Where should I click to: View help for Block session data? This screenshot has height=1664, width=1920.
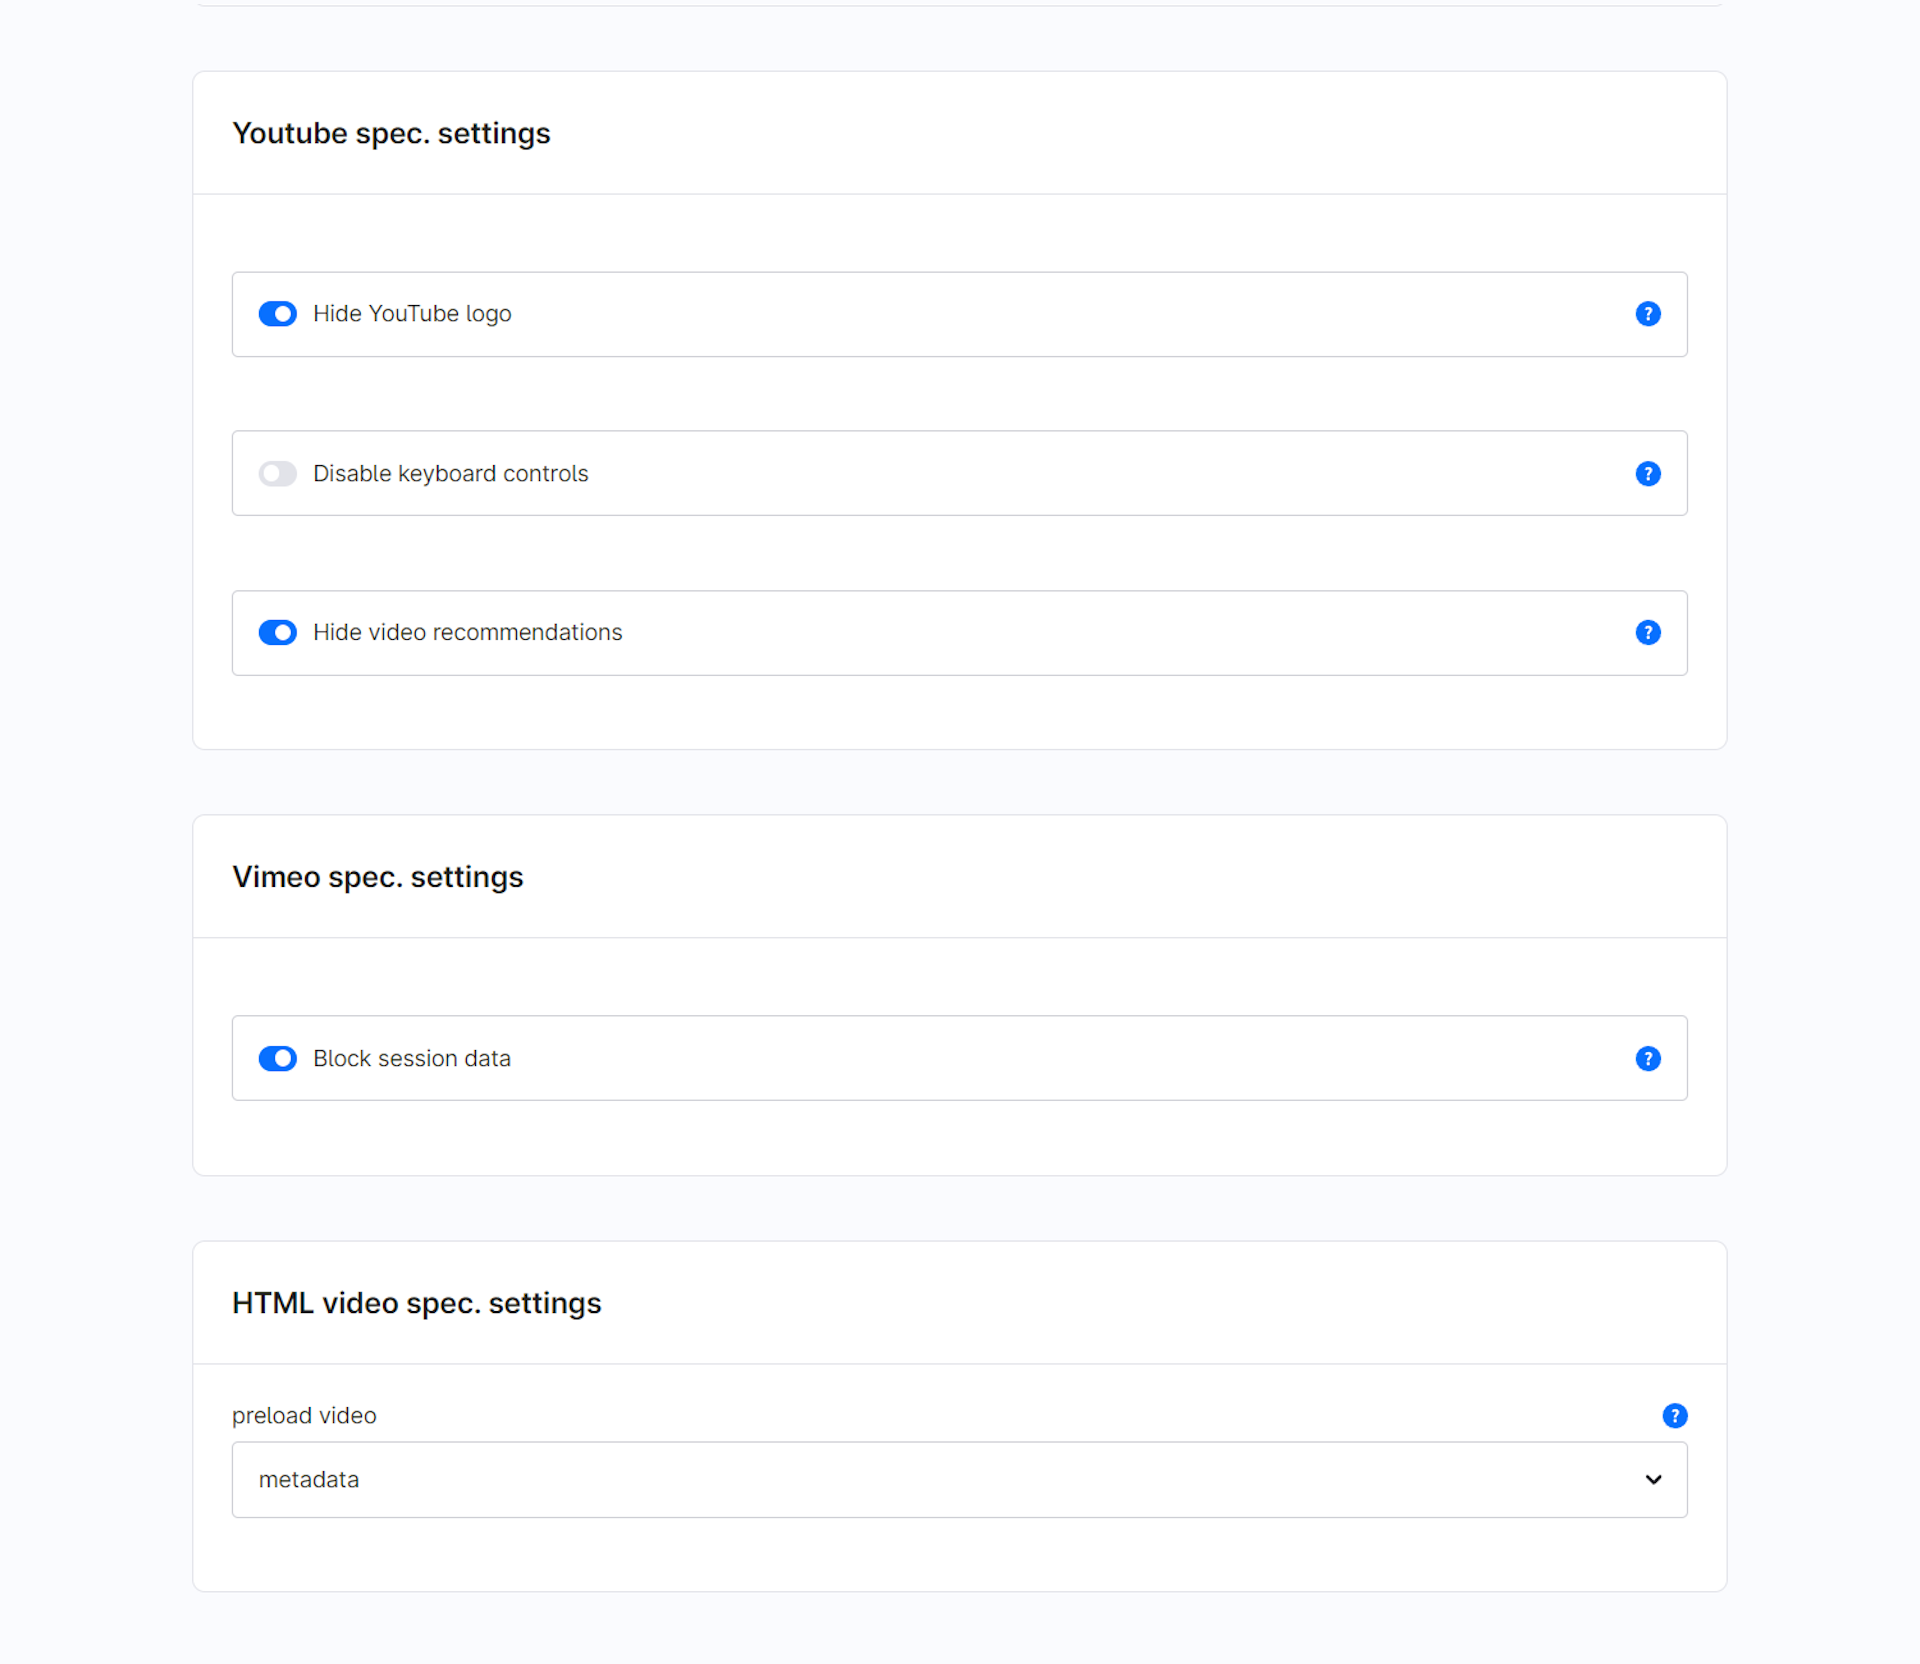1648,1059
